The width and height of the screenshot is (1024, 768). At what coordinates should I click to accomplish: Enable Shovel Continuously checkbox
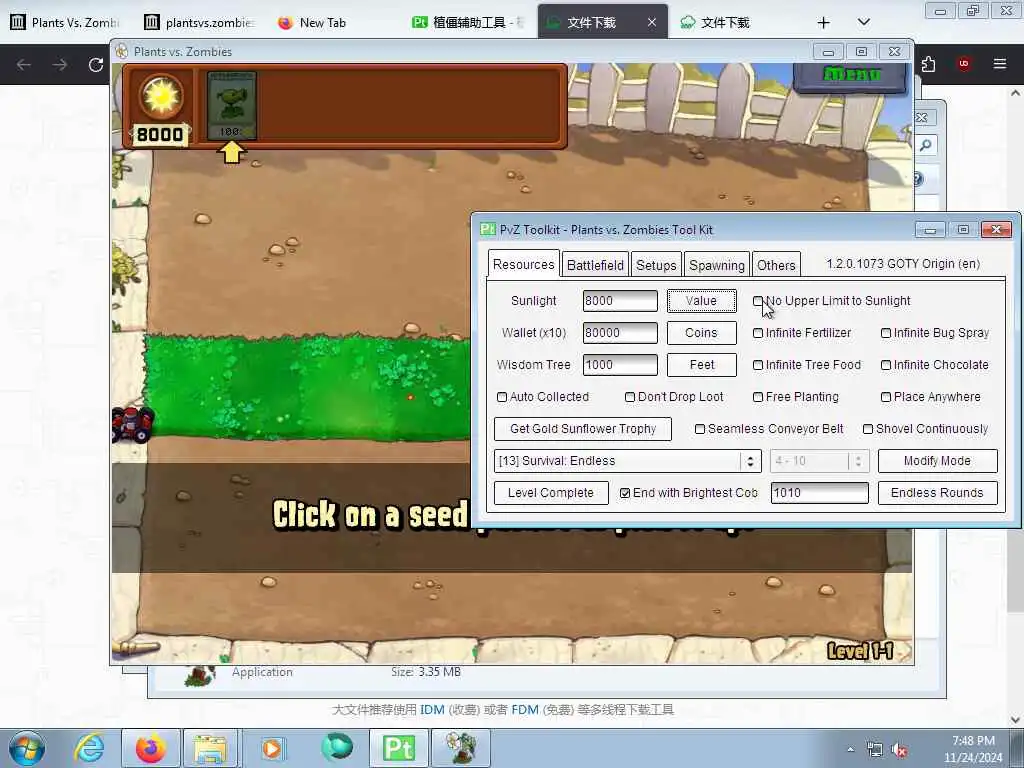[867, 429]
